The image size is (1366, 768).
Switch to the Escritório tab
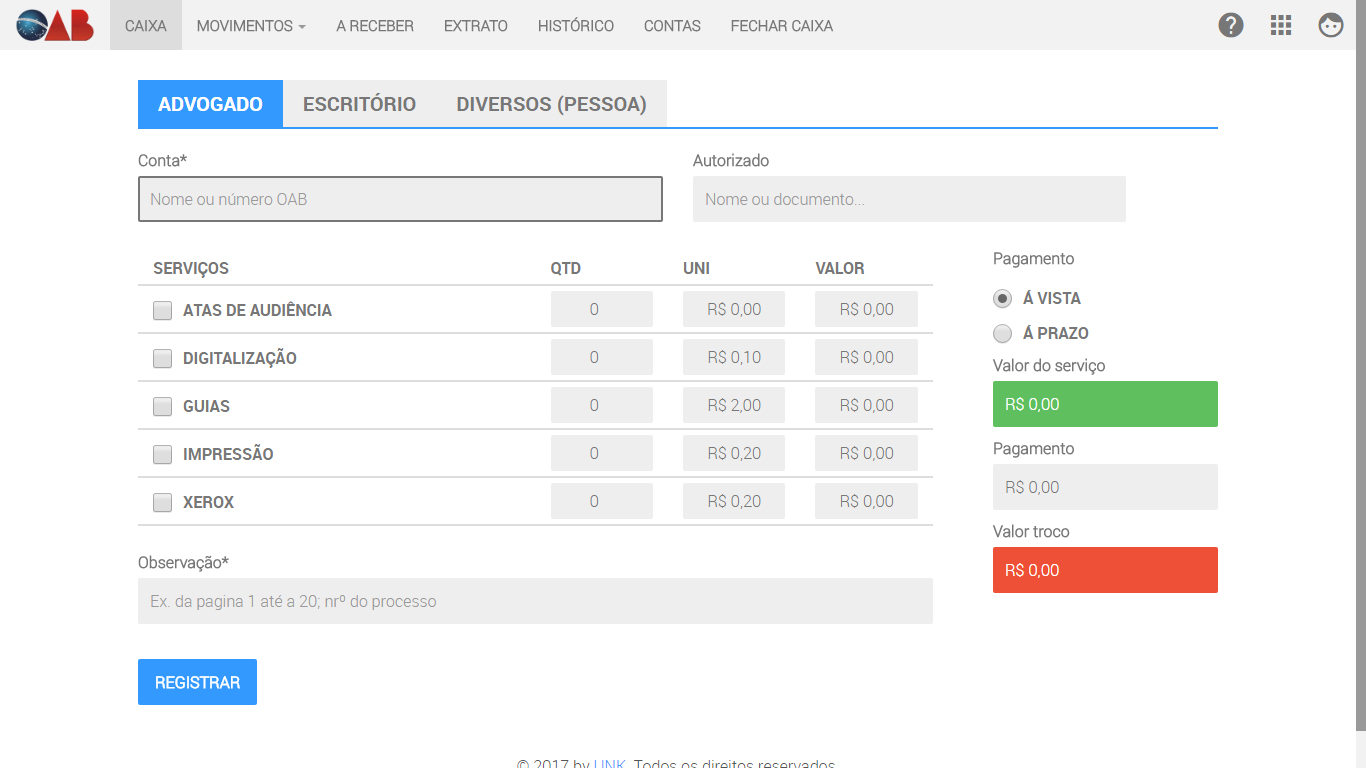click(x=359, y=104)
